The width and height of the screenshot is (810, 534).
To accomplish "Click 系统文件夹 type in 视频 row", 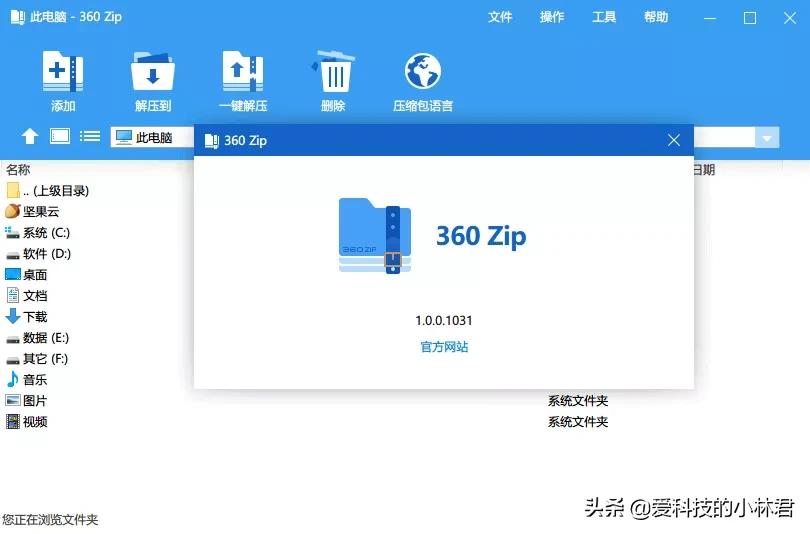I will [578, 422].
